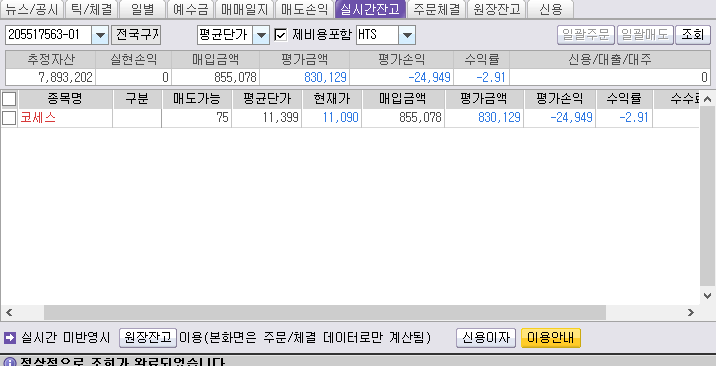Image resolution: width=716 pixels, height=366 pixels.
Task: Click the info icon in the status bar
Action: (9, 362)
